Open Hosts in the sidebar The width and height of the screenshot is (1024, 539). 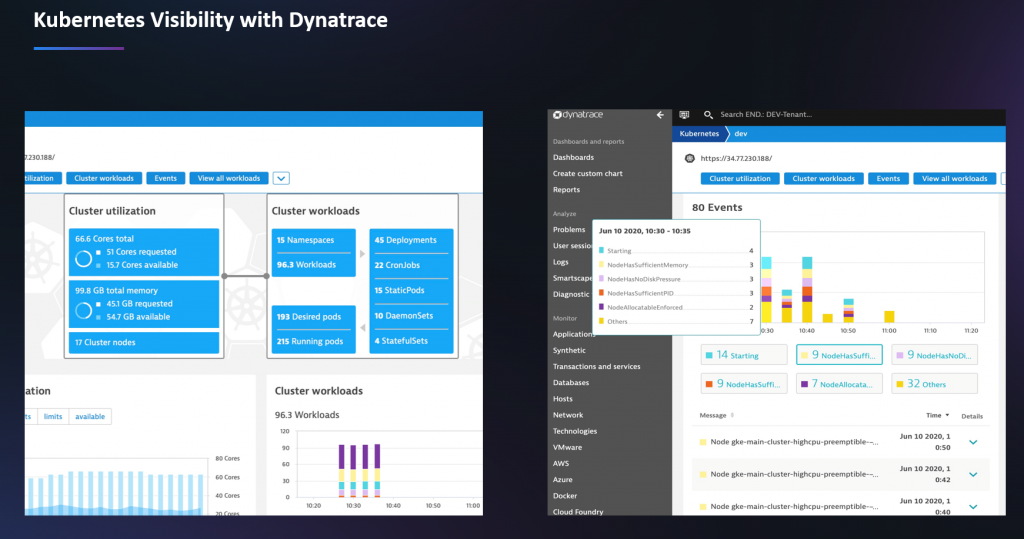click(x=562, y=399)
